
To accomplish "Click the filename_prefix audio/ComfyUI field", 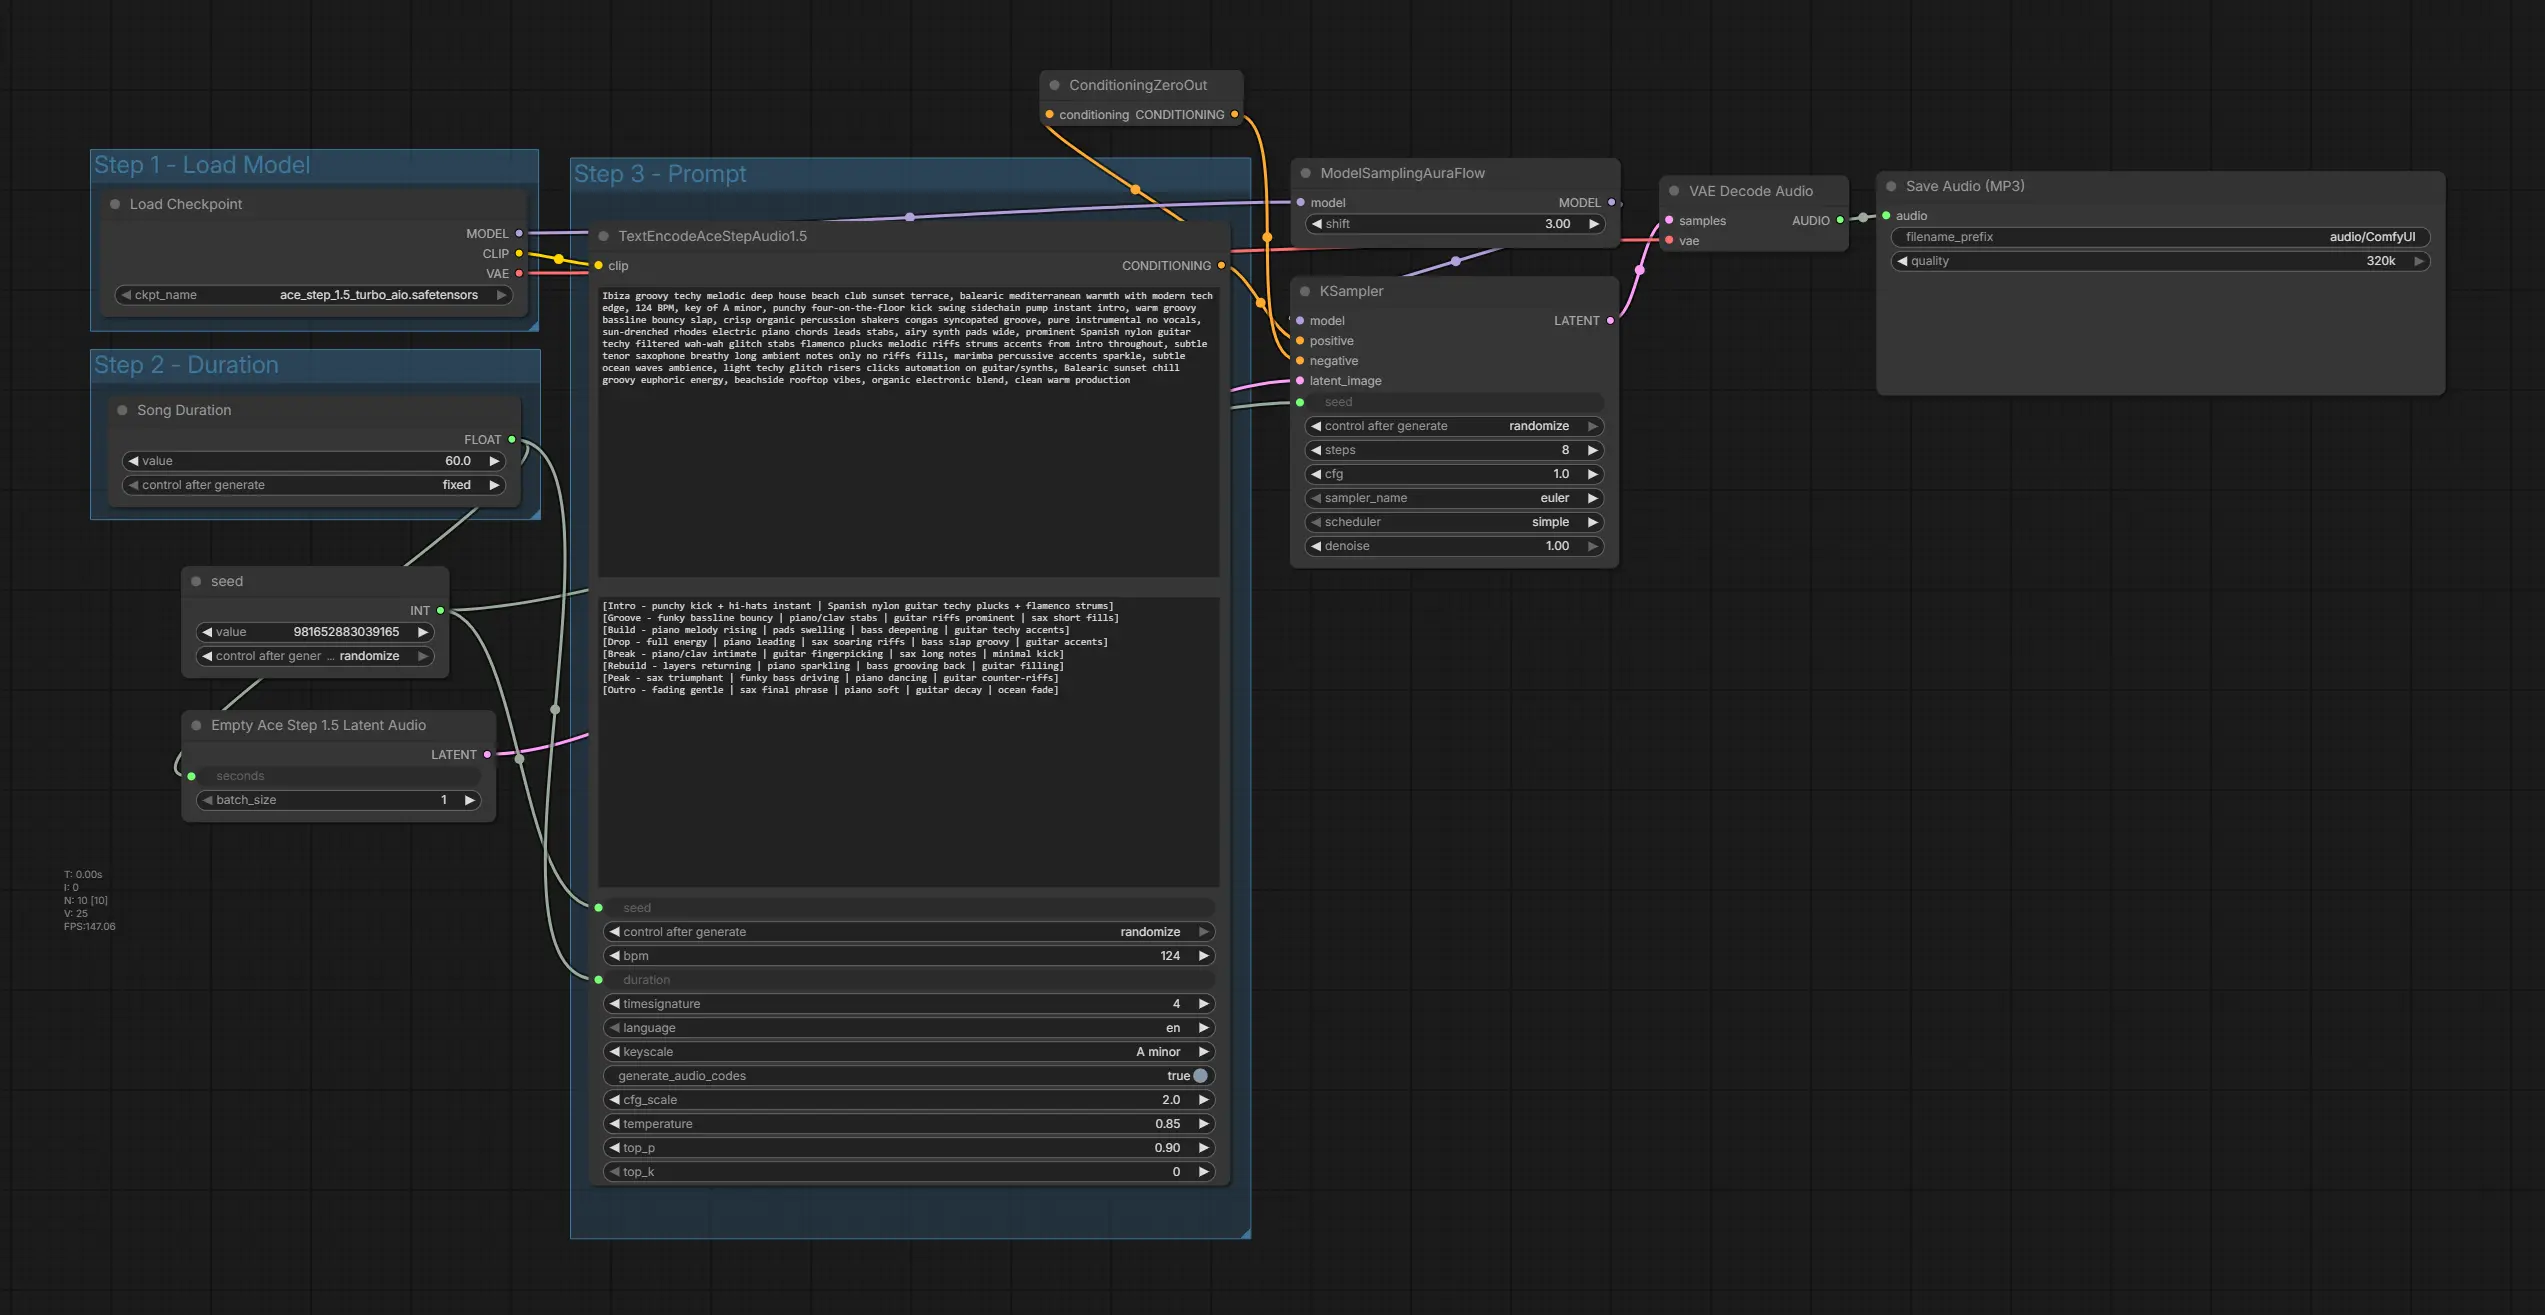I will [x=2160, y=237].
